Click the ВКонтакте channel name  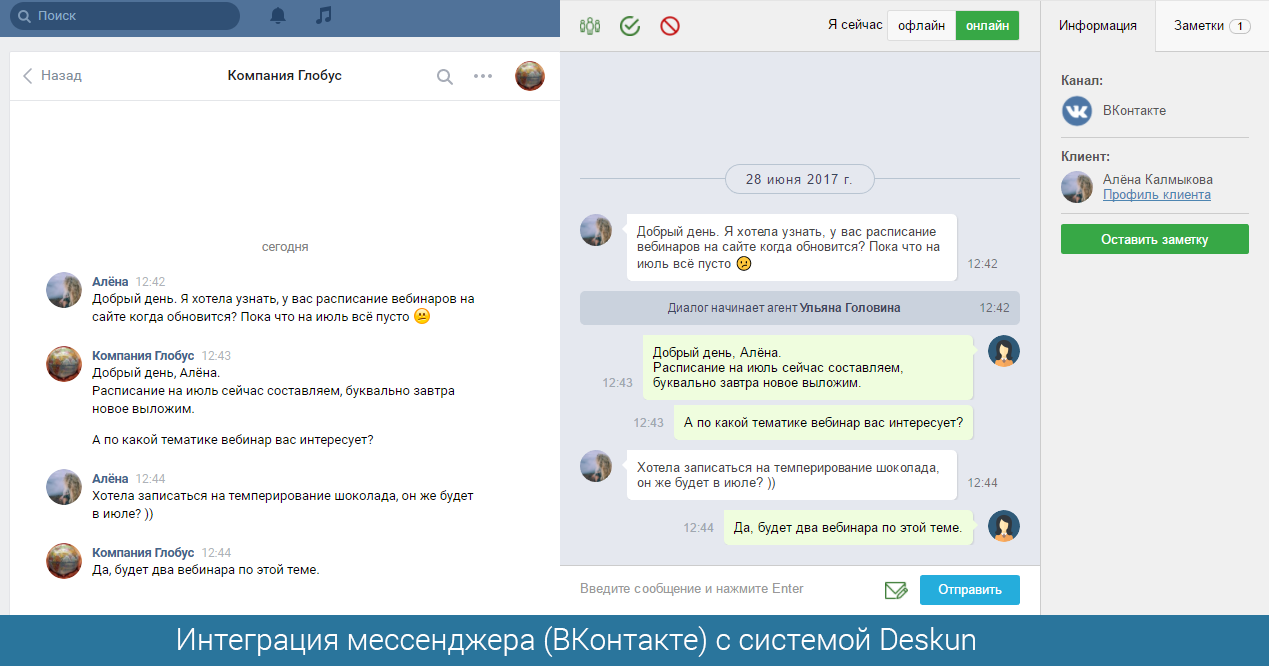coord(1135,111)
